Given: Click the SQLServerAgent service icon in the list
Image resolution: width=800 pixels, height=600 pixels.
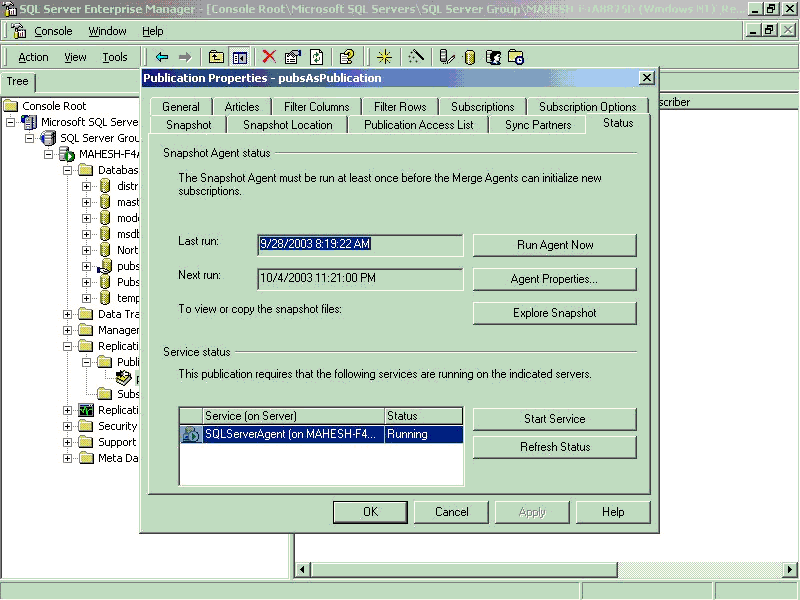Looking at the screenshot, I should click(x=191, y=434).
